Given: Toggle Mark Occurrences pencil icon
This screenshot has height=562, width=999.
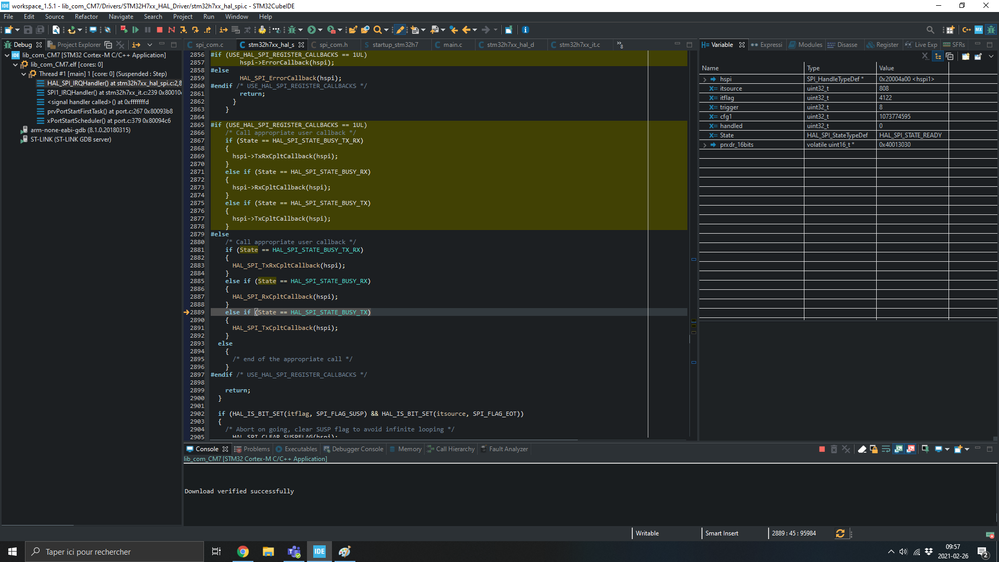Looking at the screenshot, I should click(400, 30).
